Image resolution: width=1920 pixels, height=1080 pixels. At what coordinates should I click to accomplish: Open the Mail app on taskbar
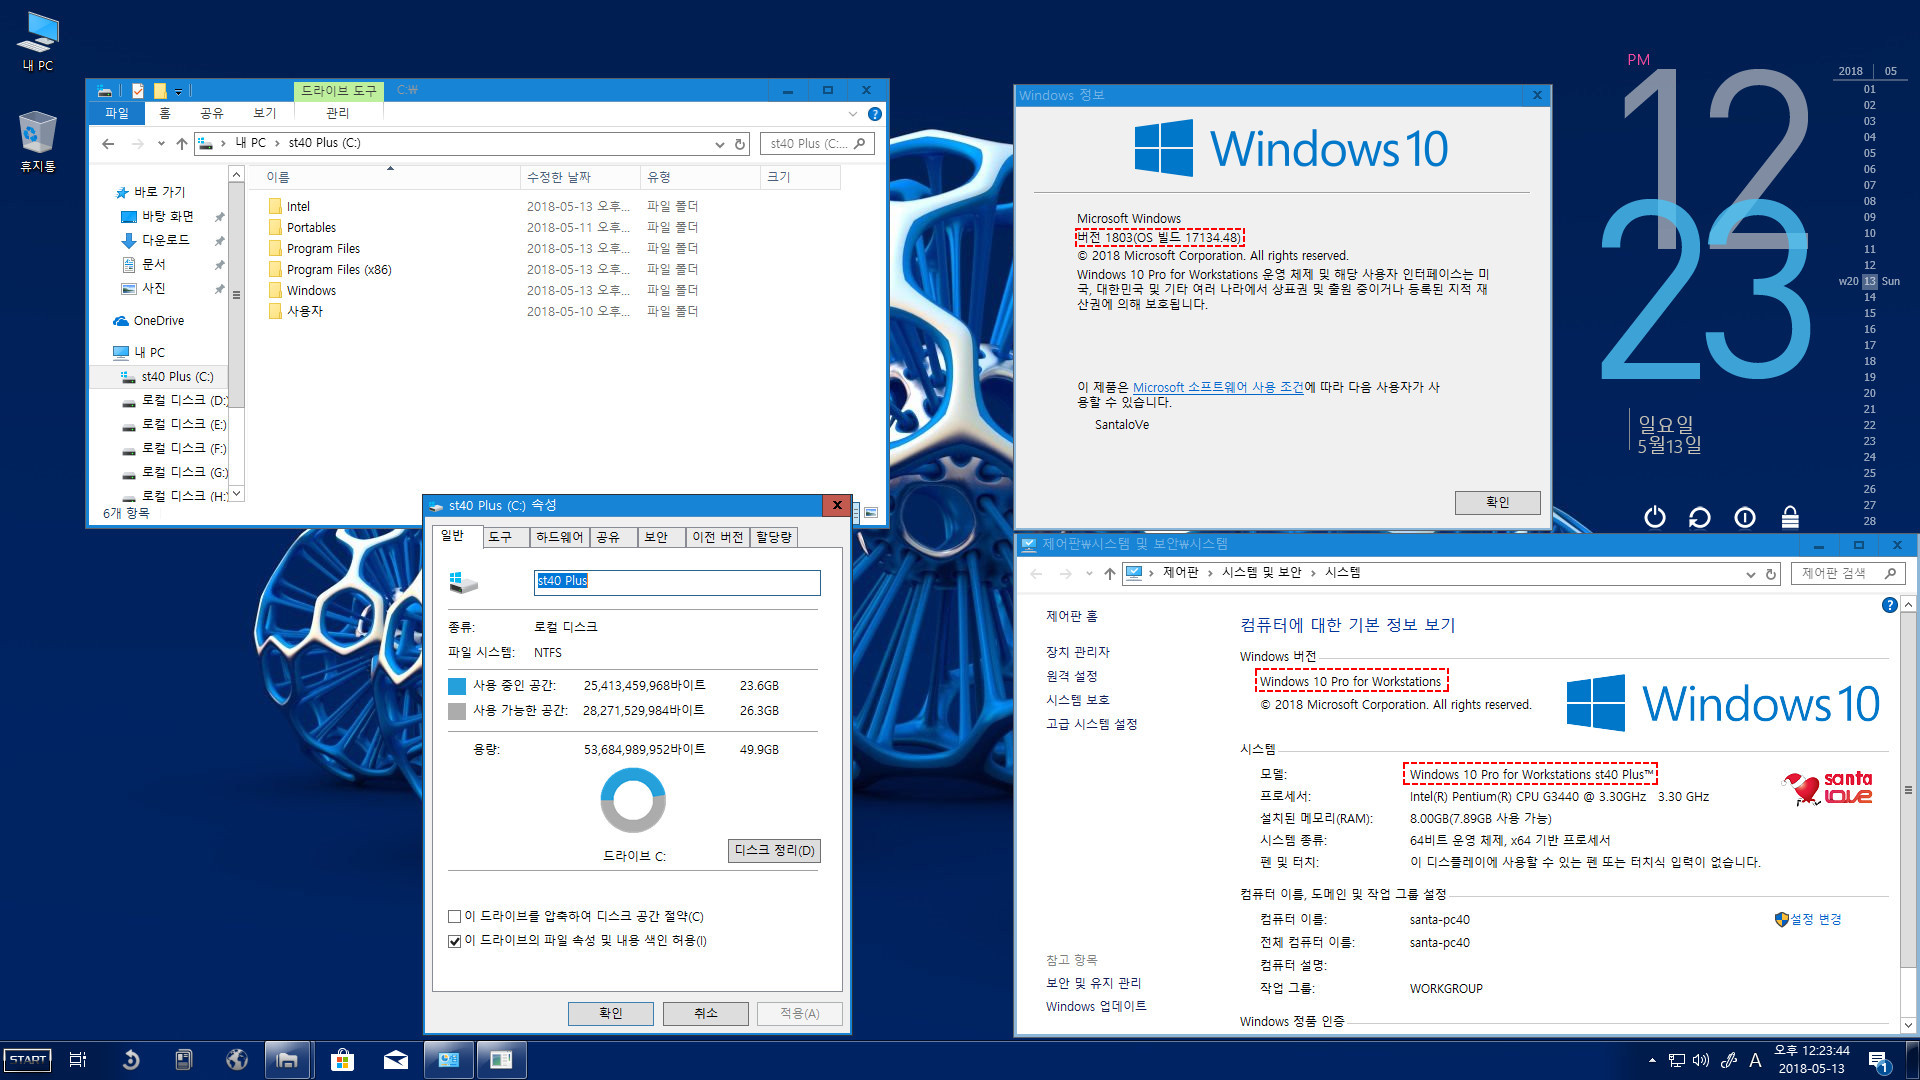[396, 1060]
